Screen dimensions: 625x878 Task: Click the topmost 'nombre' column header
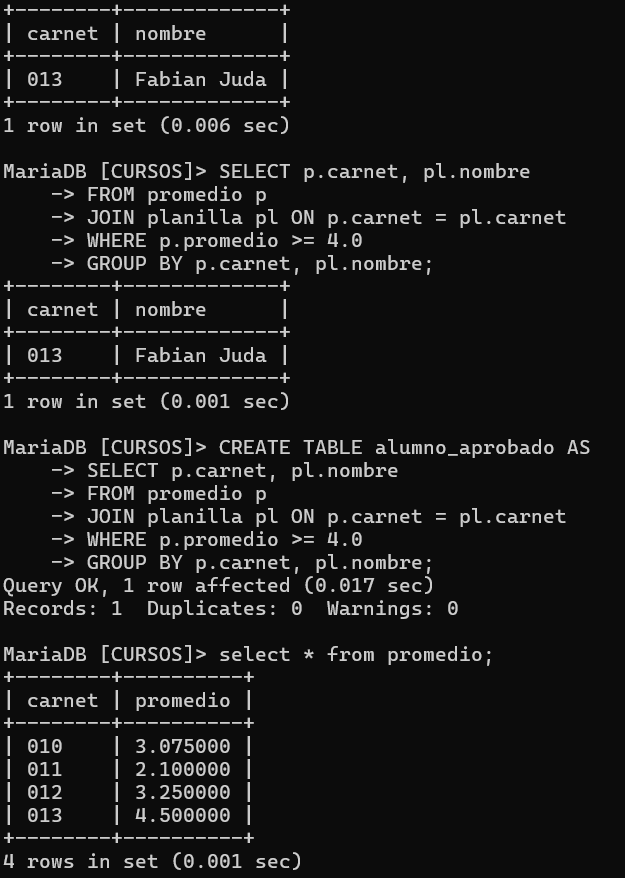(x=170, y=34)
